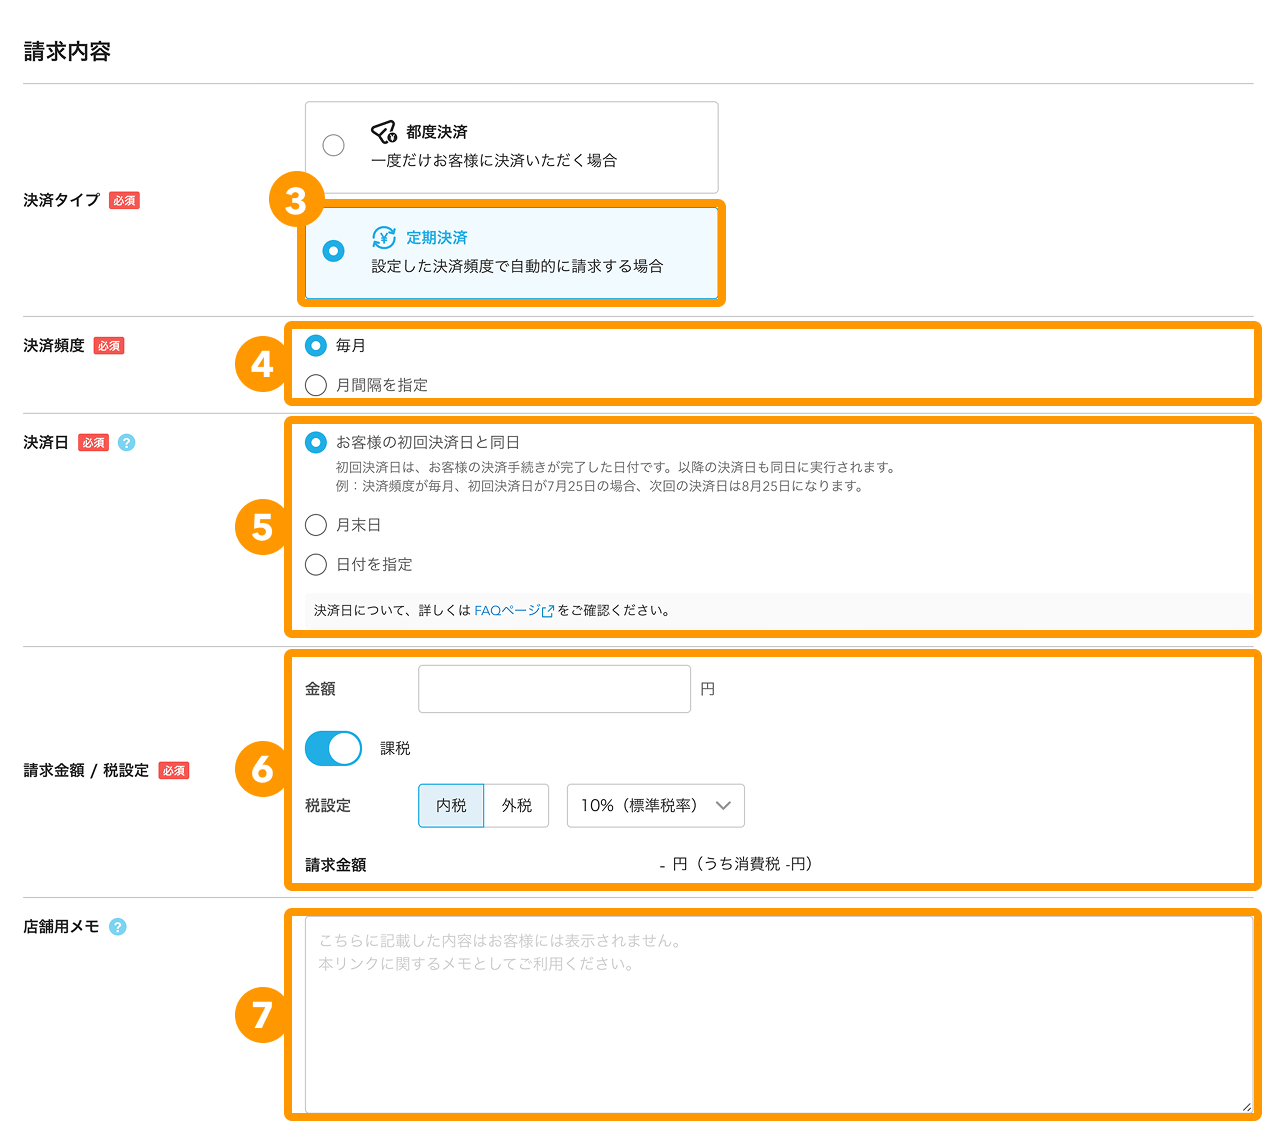
Task: Select the 都度決済 radio button
Action: pyautogui.click(x=334, y=146)
